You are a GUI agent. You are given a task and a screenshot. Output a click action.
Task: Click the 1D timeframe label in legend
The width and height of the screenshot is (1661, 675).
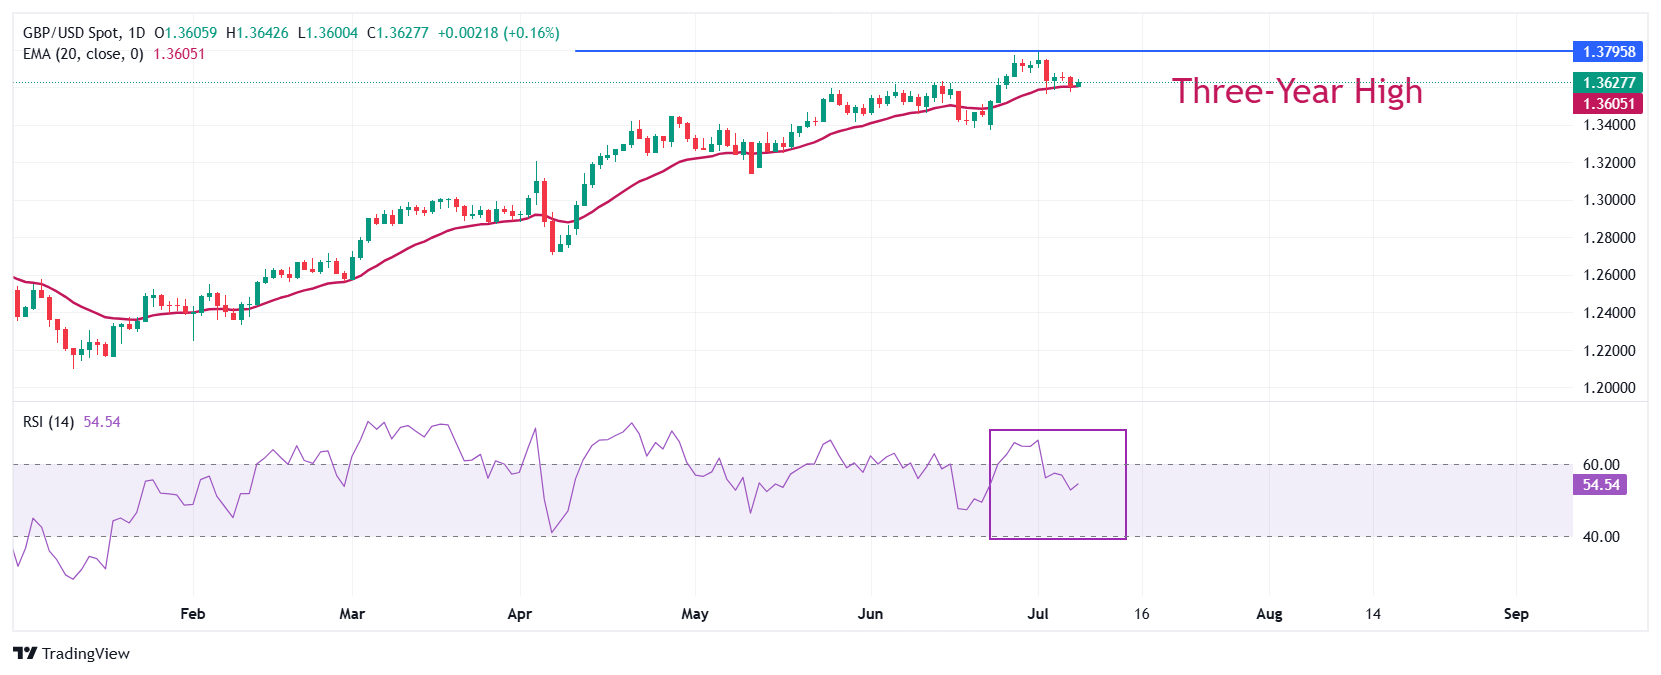(136, 33)
